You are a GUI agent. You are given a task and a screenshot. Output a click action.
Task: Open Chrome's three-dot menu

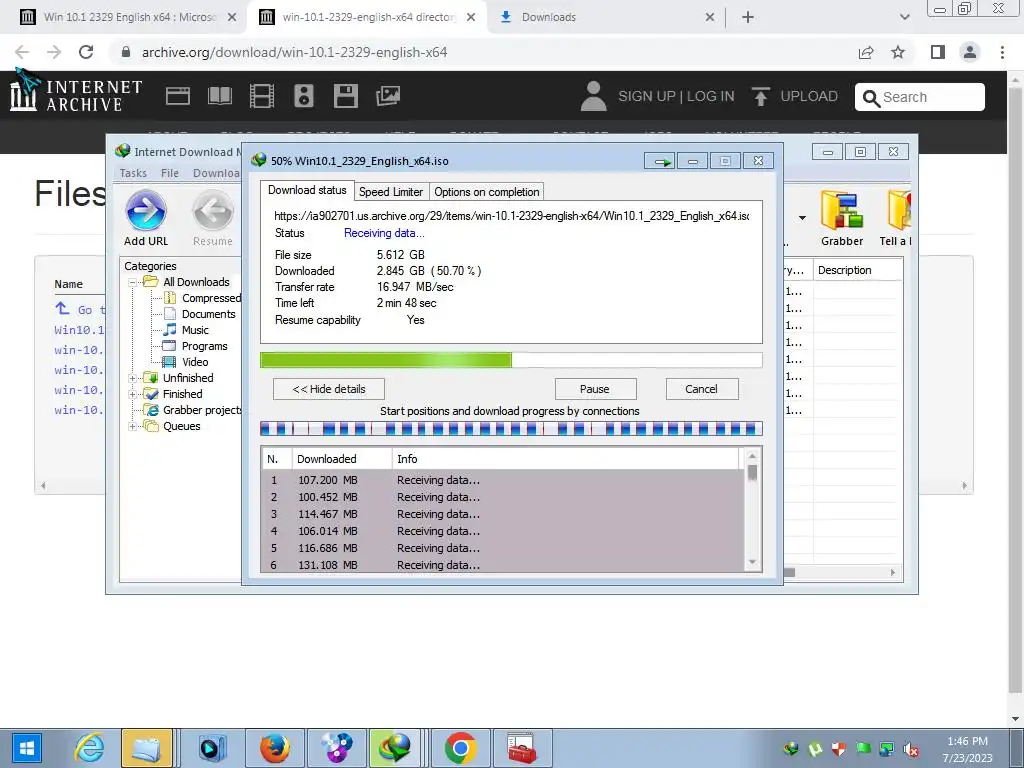pos(1002,52)
